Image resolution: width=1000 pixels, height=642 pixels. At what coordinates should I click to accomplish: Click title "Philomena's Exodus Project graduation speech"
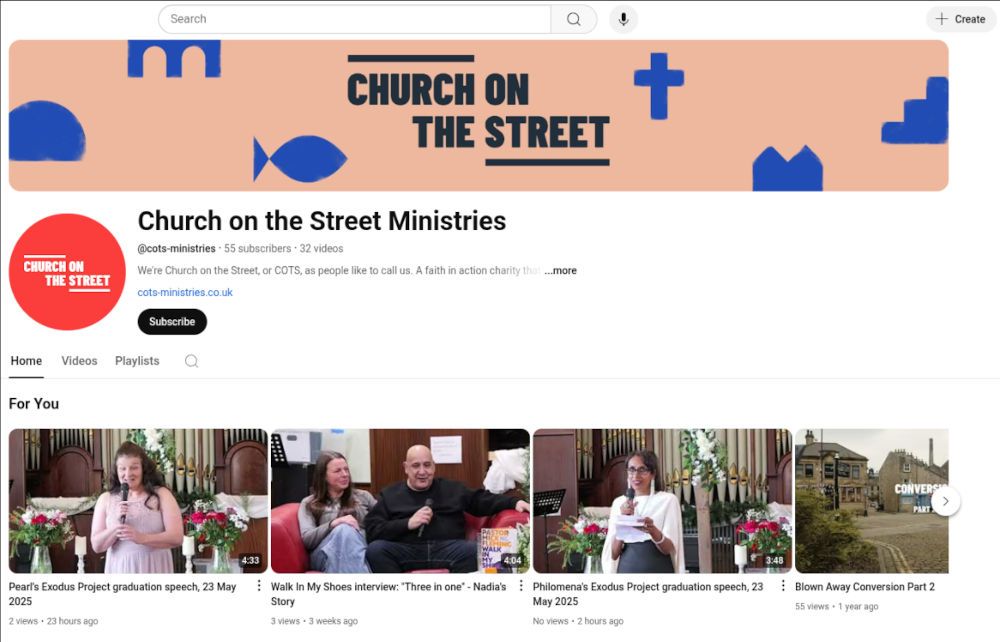[648, 594]
